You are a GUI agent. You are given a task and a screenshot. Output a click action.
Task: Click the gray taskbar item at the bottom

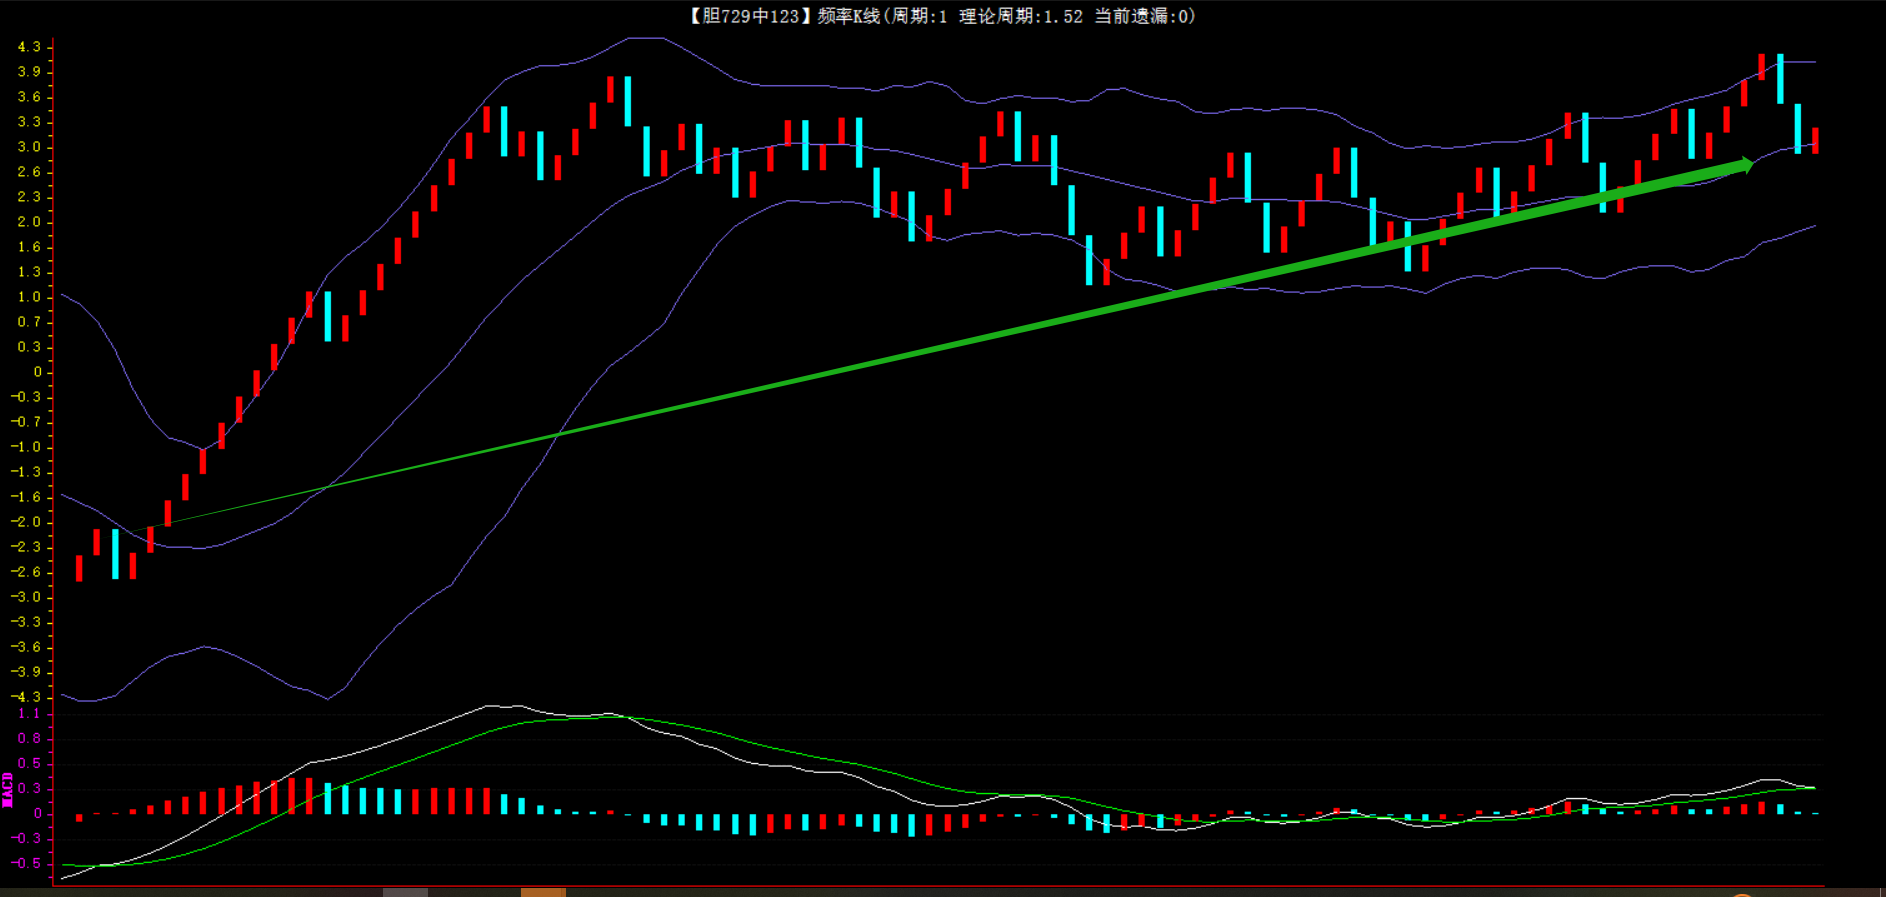click(x=405, y=892)
